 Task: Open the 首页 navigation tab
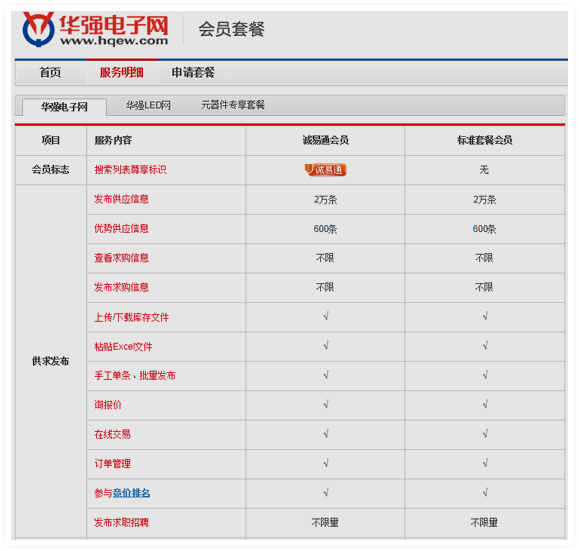(x=50, y=72)
